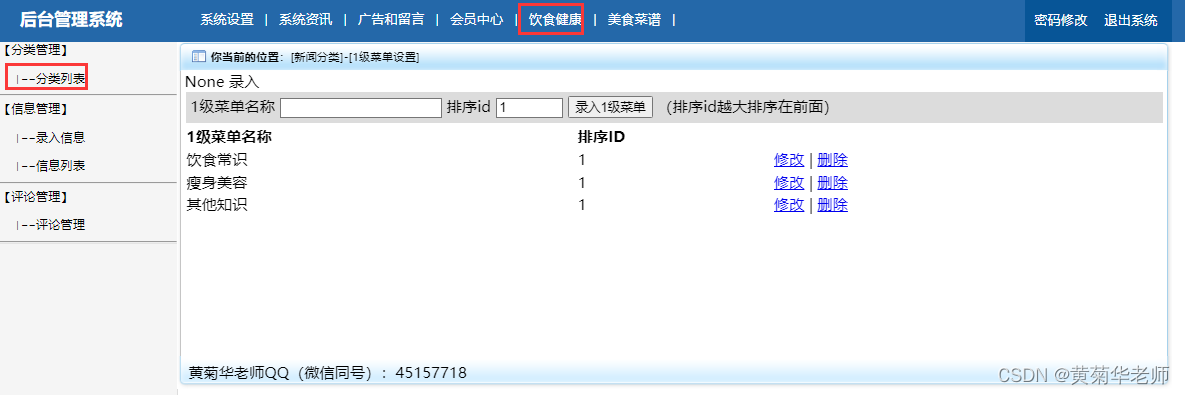Viewport: 1185px width, 395px height.
Task: Click the current-location panel icon
Action: point(200,57)
